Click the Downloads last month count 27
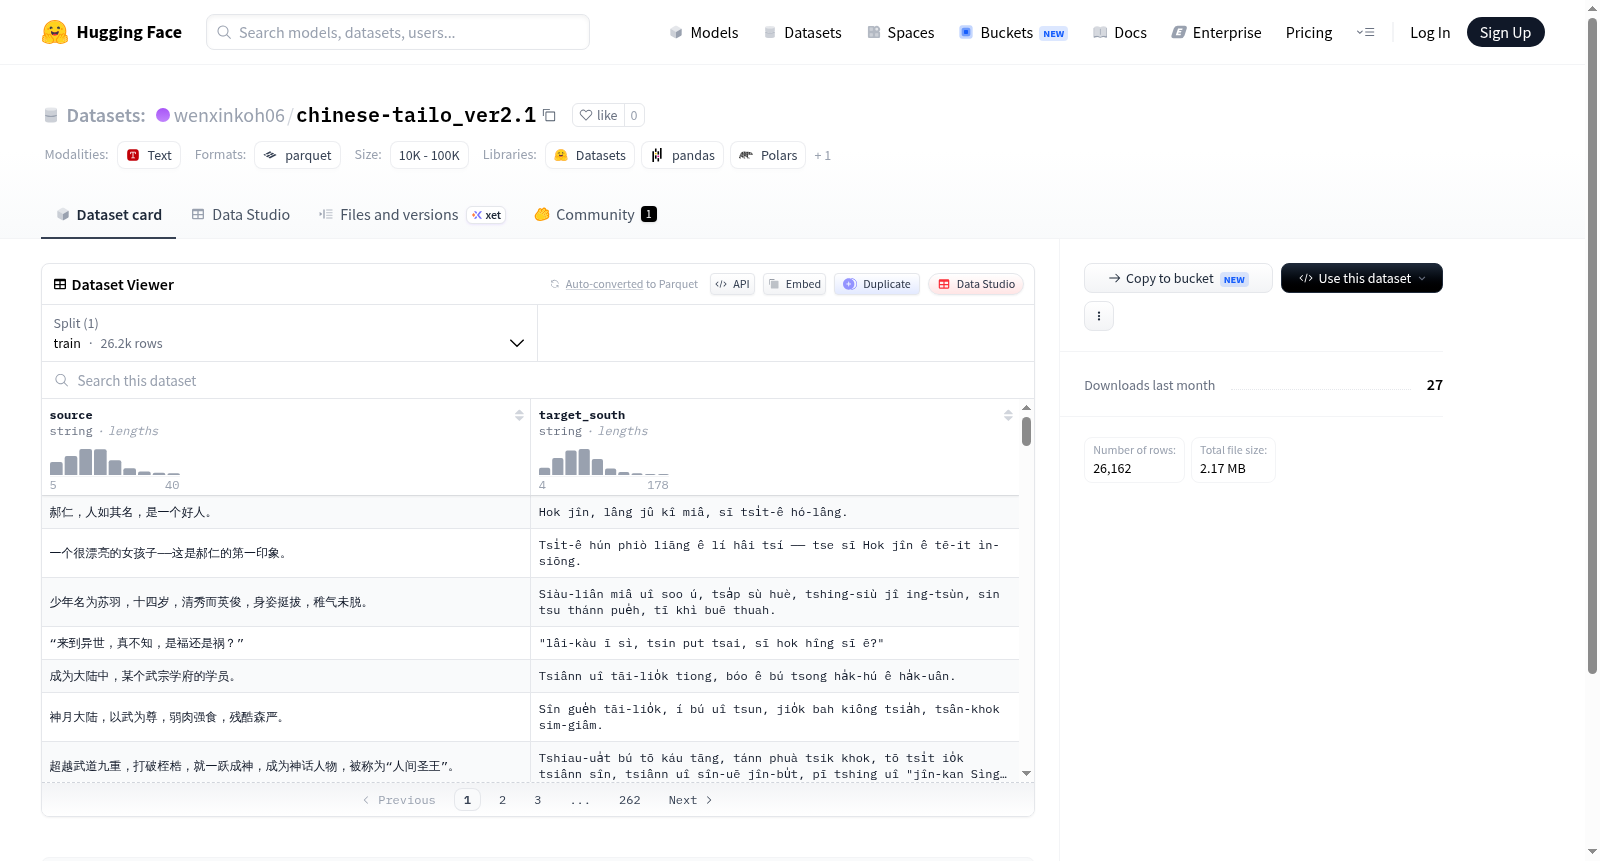Screen dimensions: 1600x861 click(x=1434, y=385)
